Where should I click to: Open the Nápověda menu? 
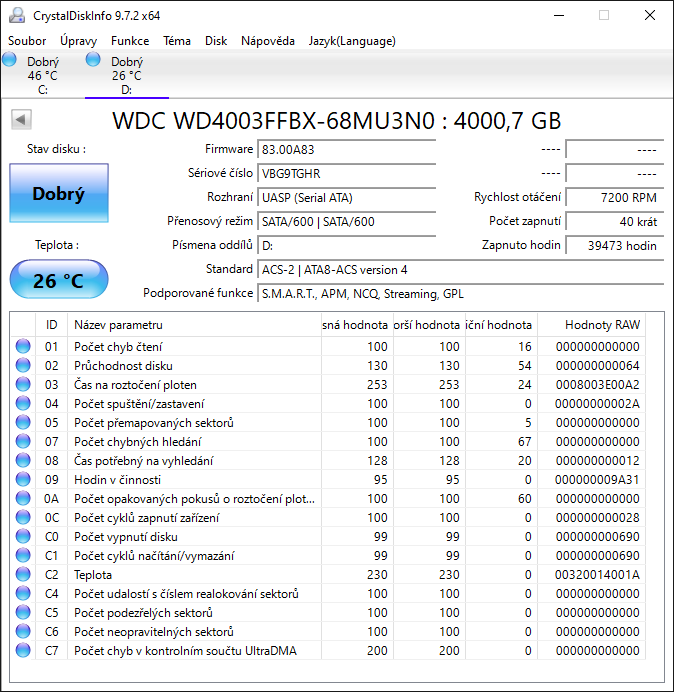click(267, 41)
